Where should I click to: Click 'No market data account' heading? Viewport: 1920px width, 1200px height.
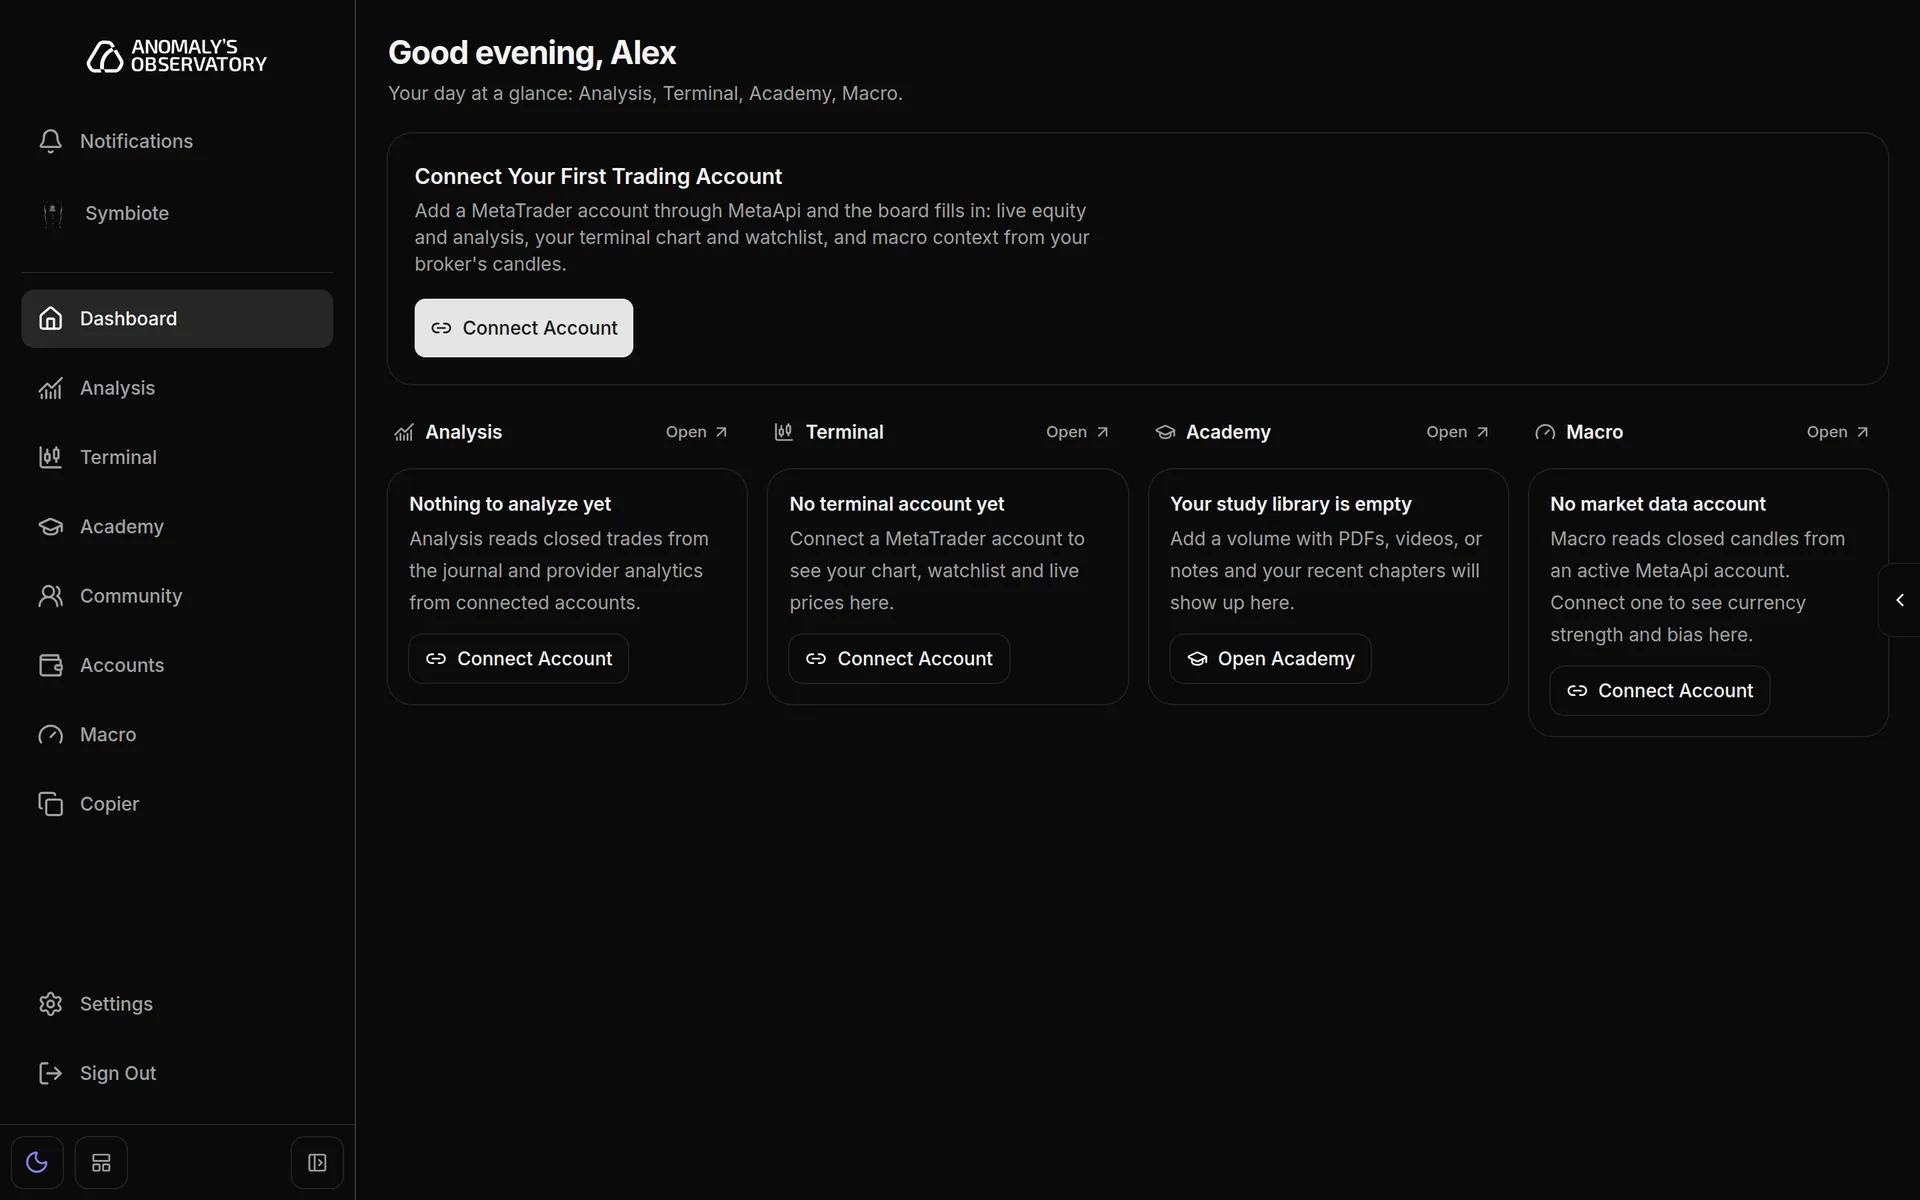(1658, 504)
